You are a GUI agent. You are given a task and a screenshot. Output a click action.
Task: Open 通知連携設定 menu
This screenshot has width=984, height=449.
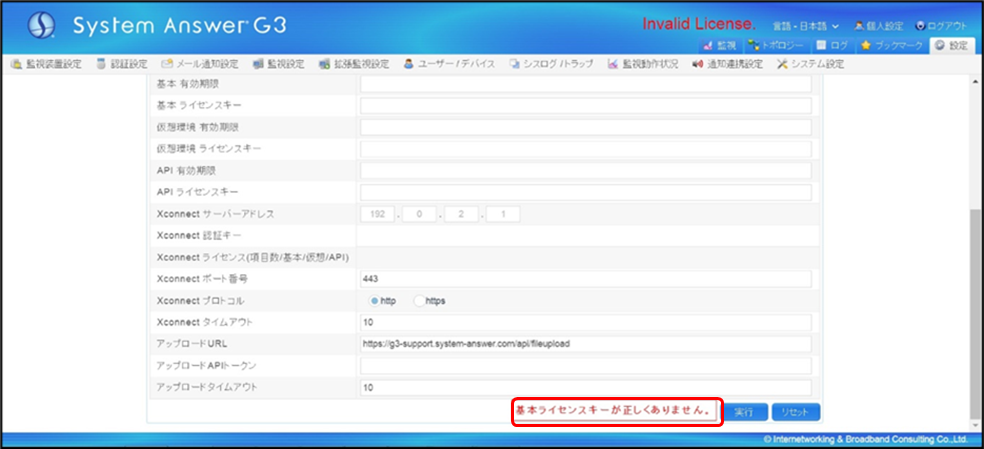click(727, 64)
